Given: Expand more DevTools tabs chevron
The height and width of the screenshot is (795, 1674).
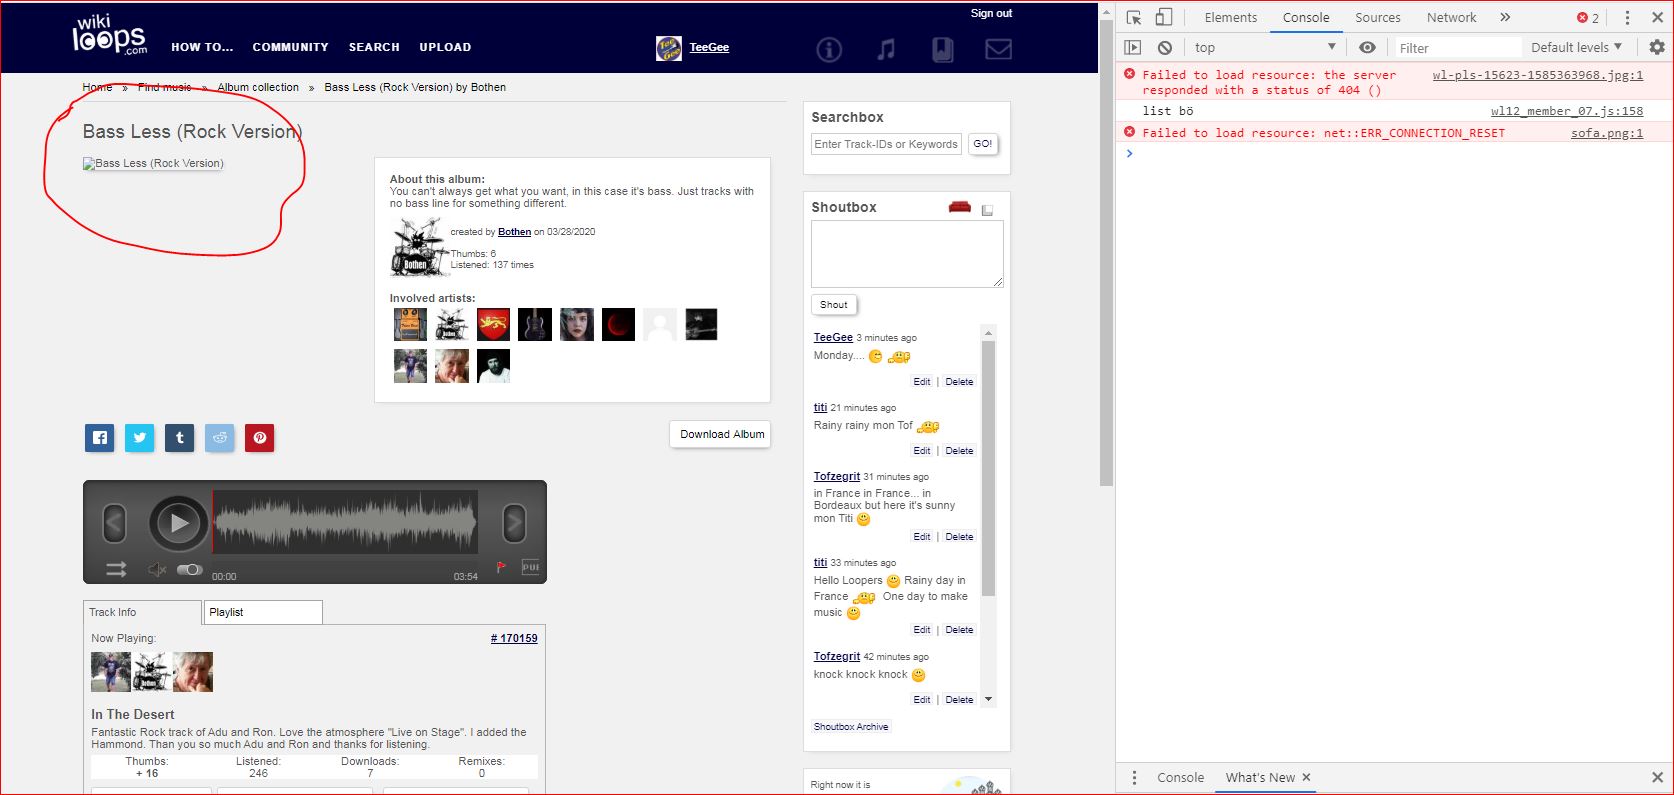Looking at the screenshot, I should 1505,17.
